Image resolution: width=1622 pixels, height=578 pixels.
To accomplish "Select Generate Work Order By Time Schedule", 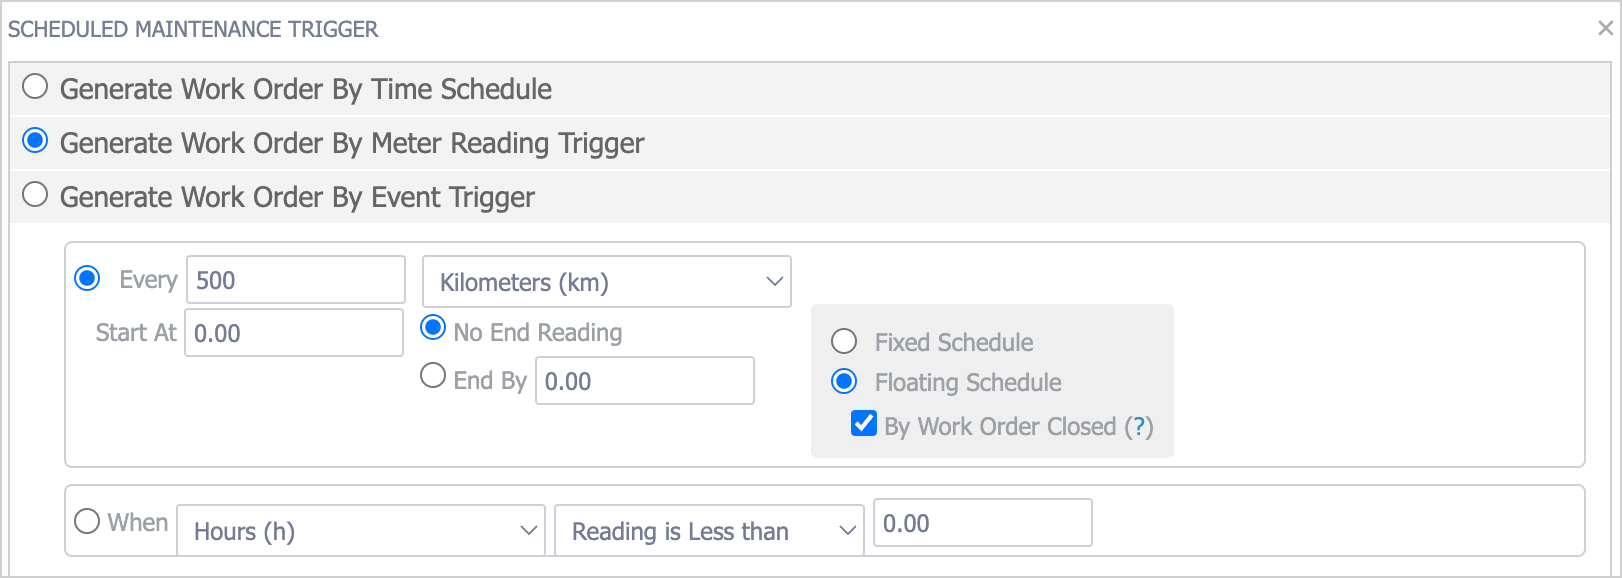I will tap(35, 87).
